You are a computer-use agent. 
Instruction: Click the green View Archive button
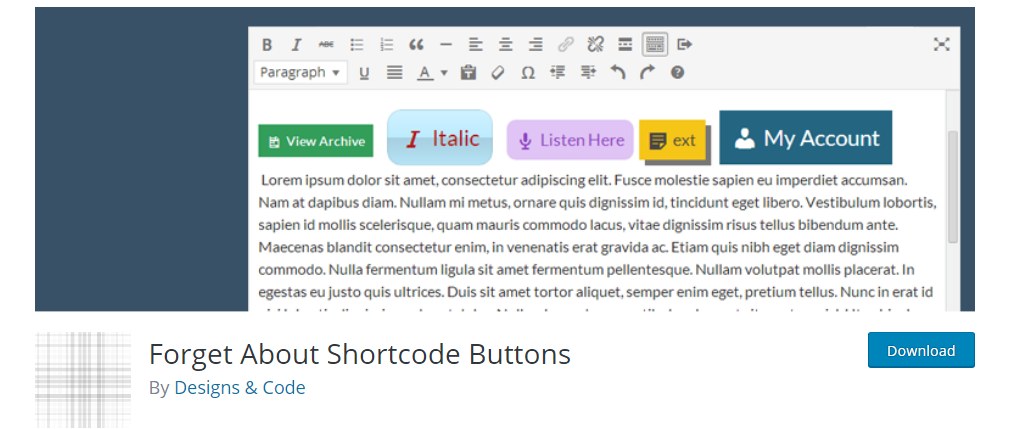pos(315,141)
